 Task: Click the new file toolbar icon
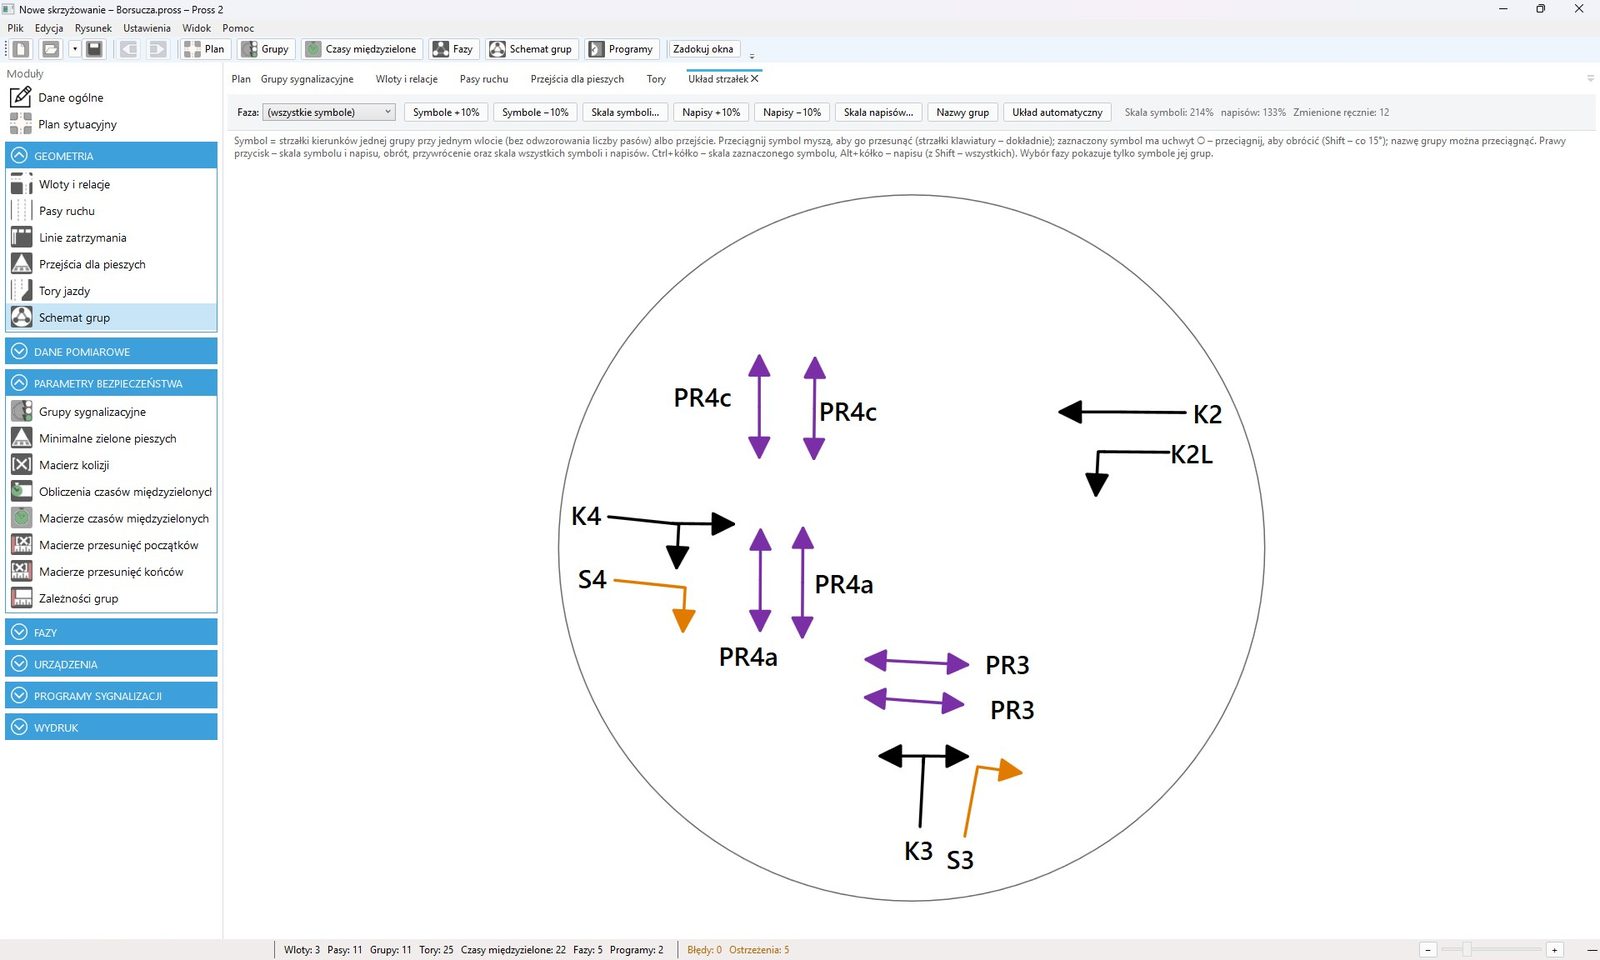pos(21,49)
